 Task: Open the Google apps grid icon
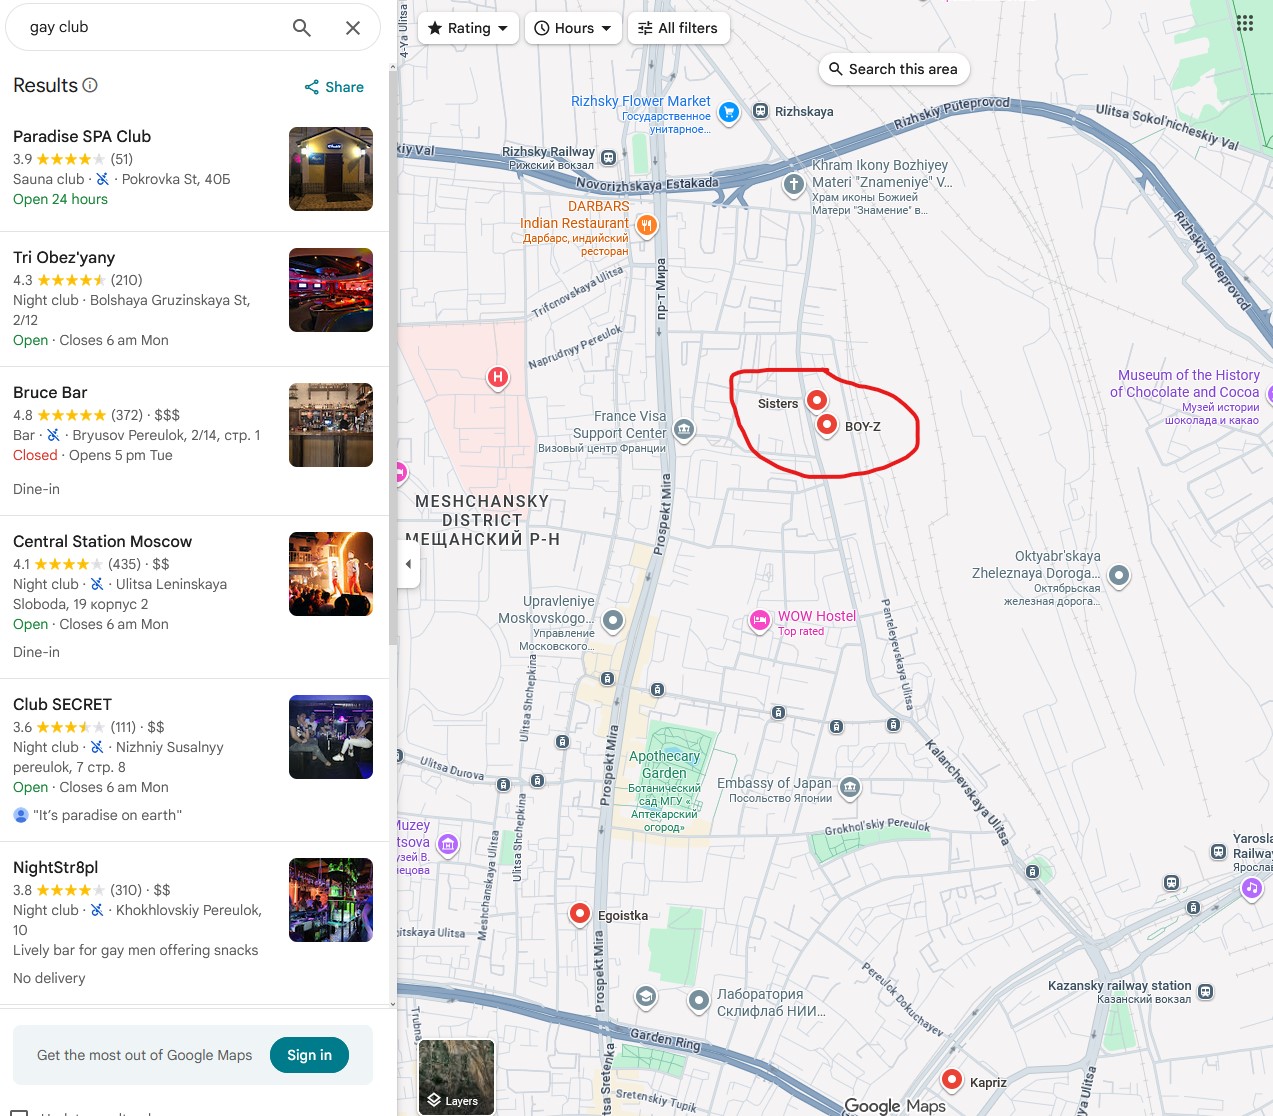[1244, 23]
